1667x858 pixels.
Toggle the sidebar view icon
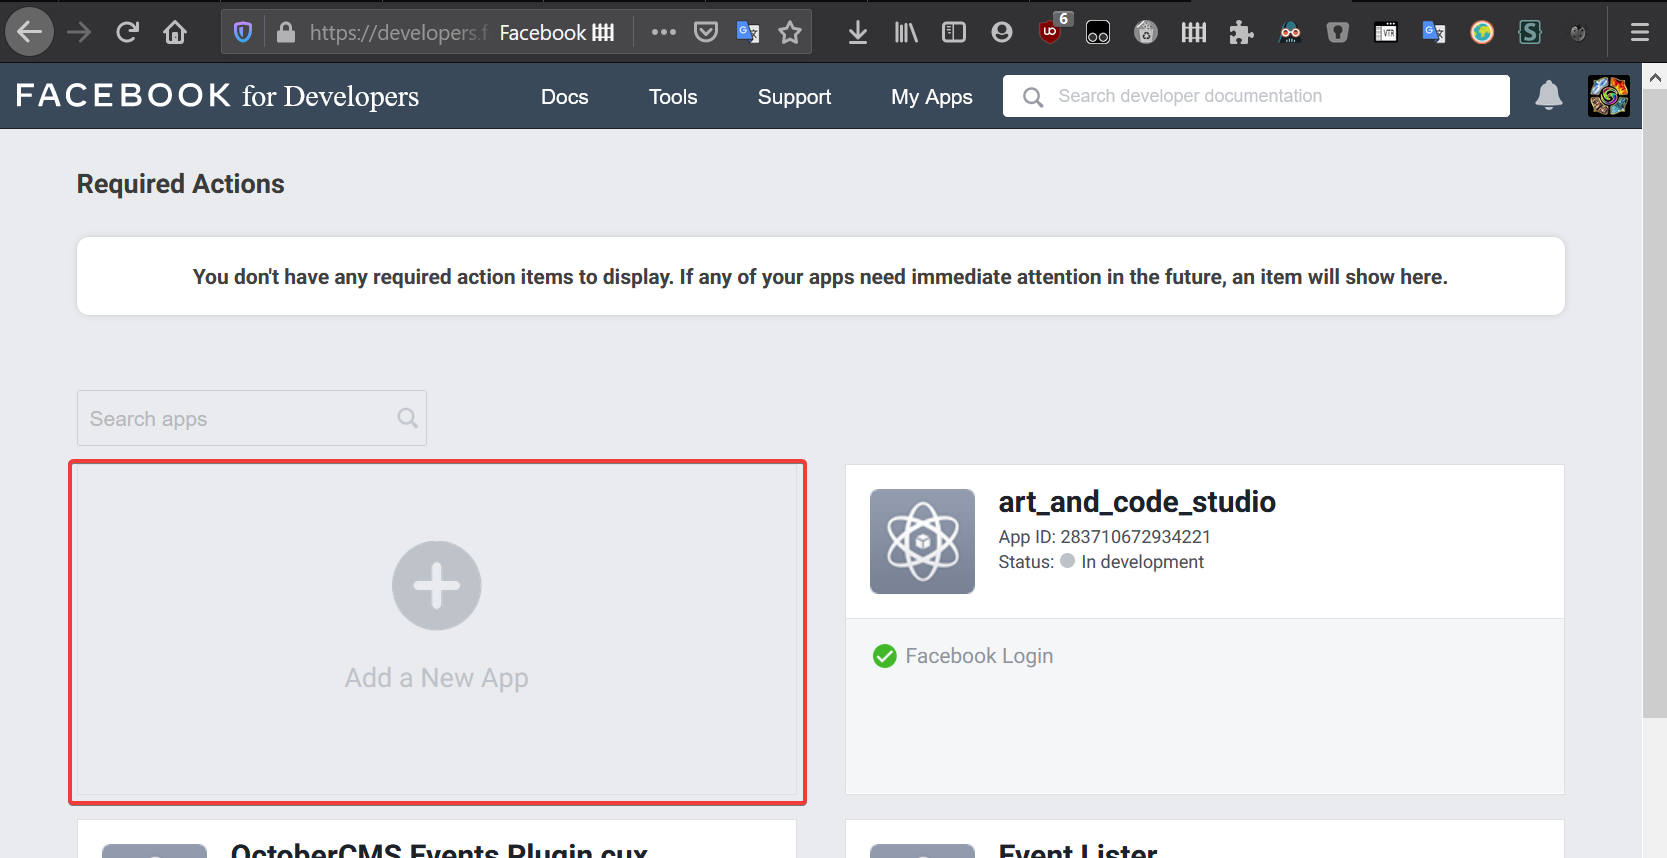[x=954, y=32]
